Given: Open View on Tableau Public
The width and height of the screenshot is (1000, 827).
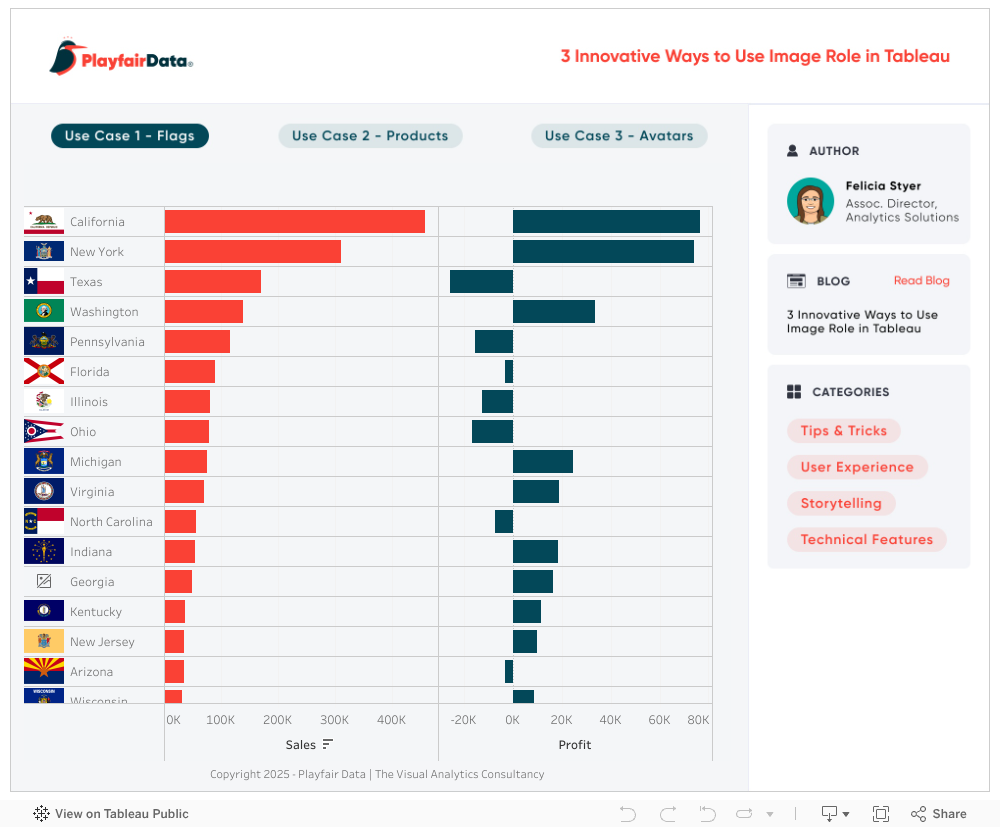Looking at the screenshot, I should [111, 814].
